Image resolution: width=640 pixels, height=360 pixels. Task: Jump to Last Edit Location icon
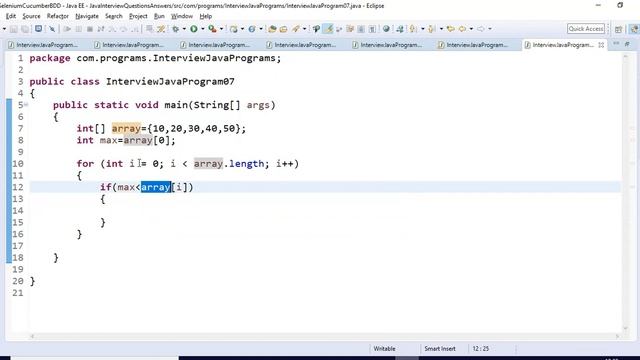pyautogui.click(x=451, y=29)
